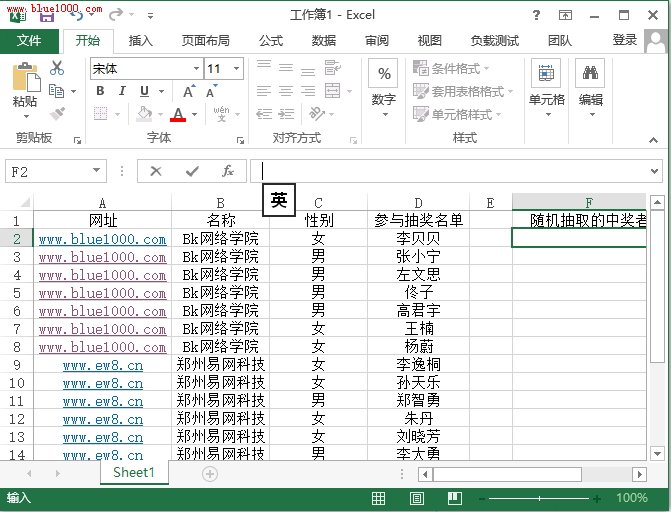Increase font size with large A

point(189,91)
